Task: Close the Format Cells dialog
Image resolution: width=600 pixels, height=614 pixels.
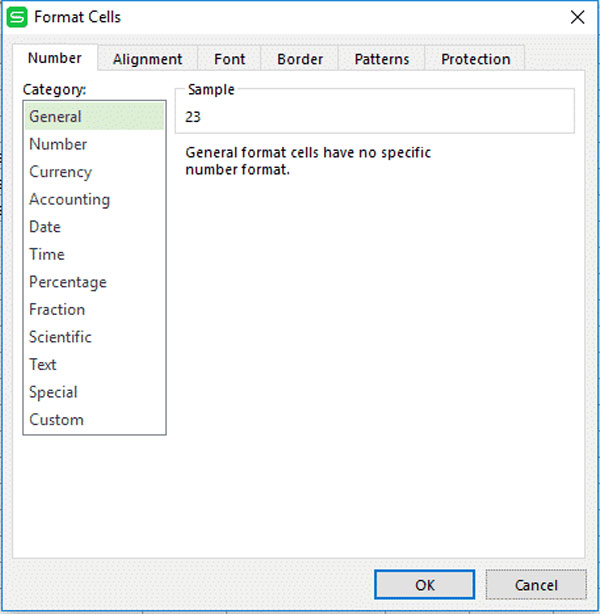Action: [577, 17]
